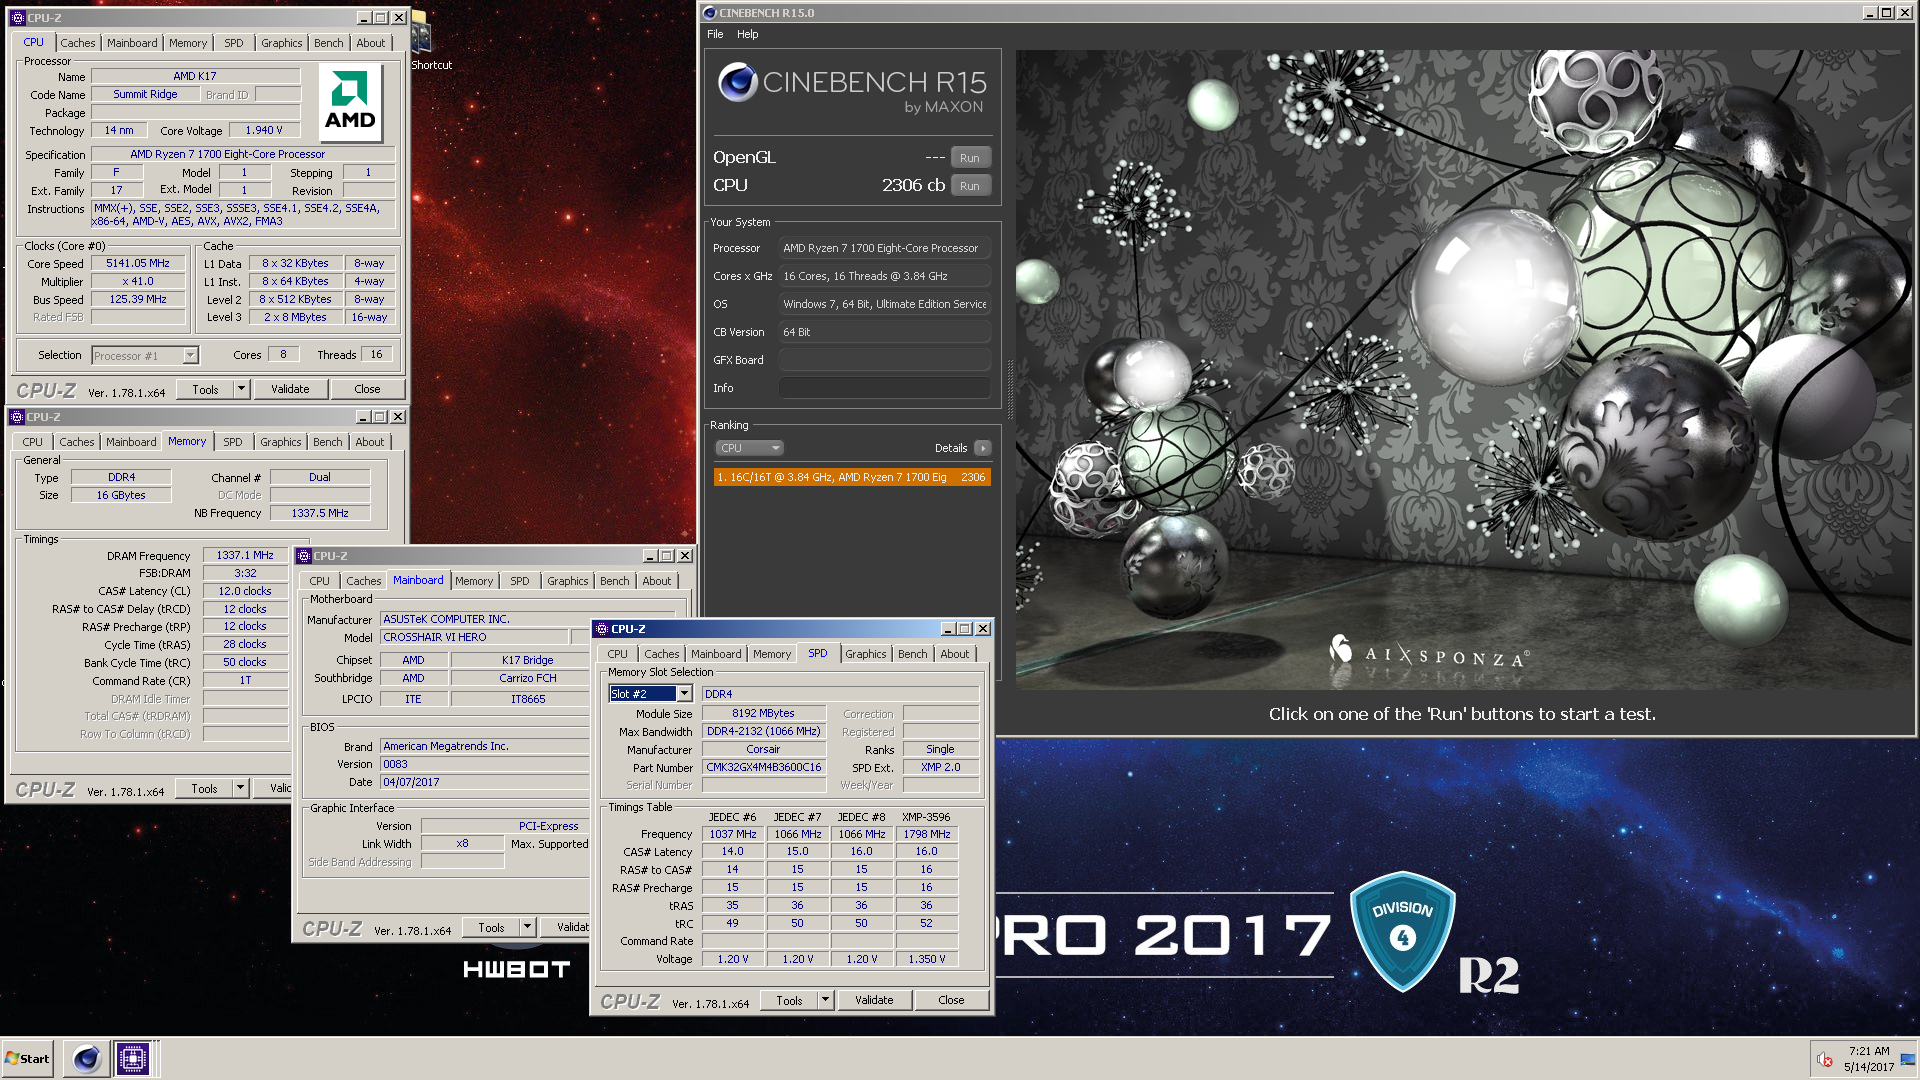Open Tools arrow in CPU-Z SPD window
The height and width of the screenshot is (1080, 1920).
coord(825,1000)
